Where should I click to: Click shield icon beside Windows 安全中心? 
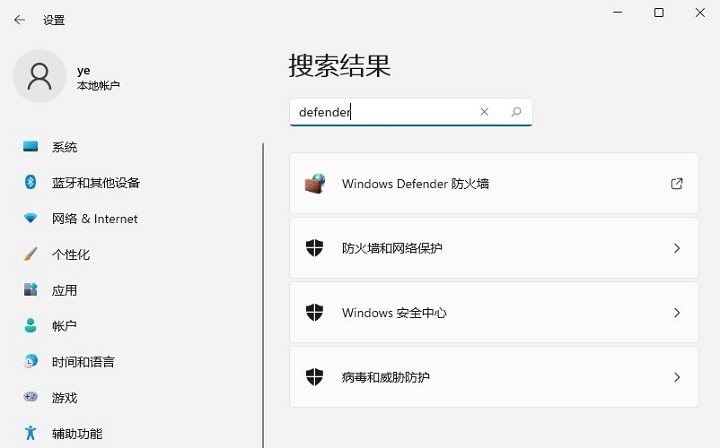point(315,313)
